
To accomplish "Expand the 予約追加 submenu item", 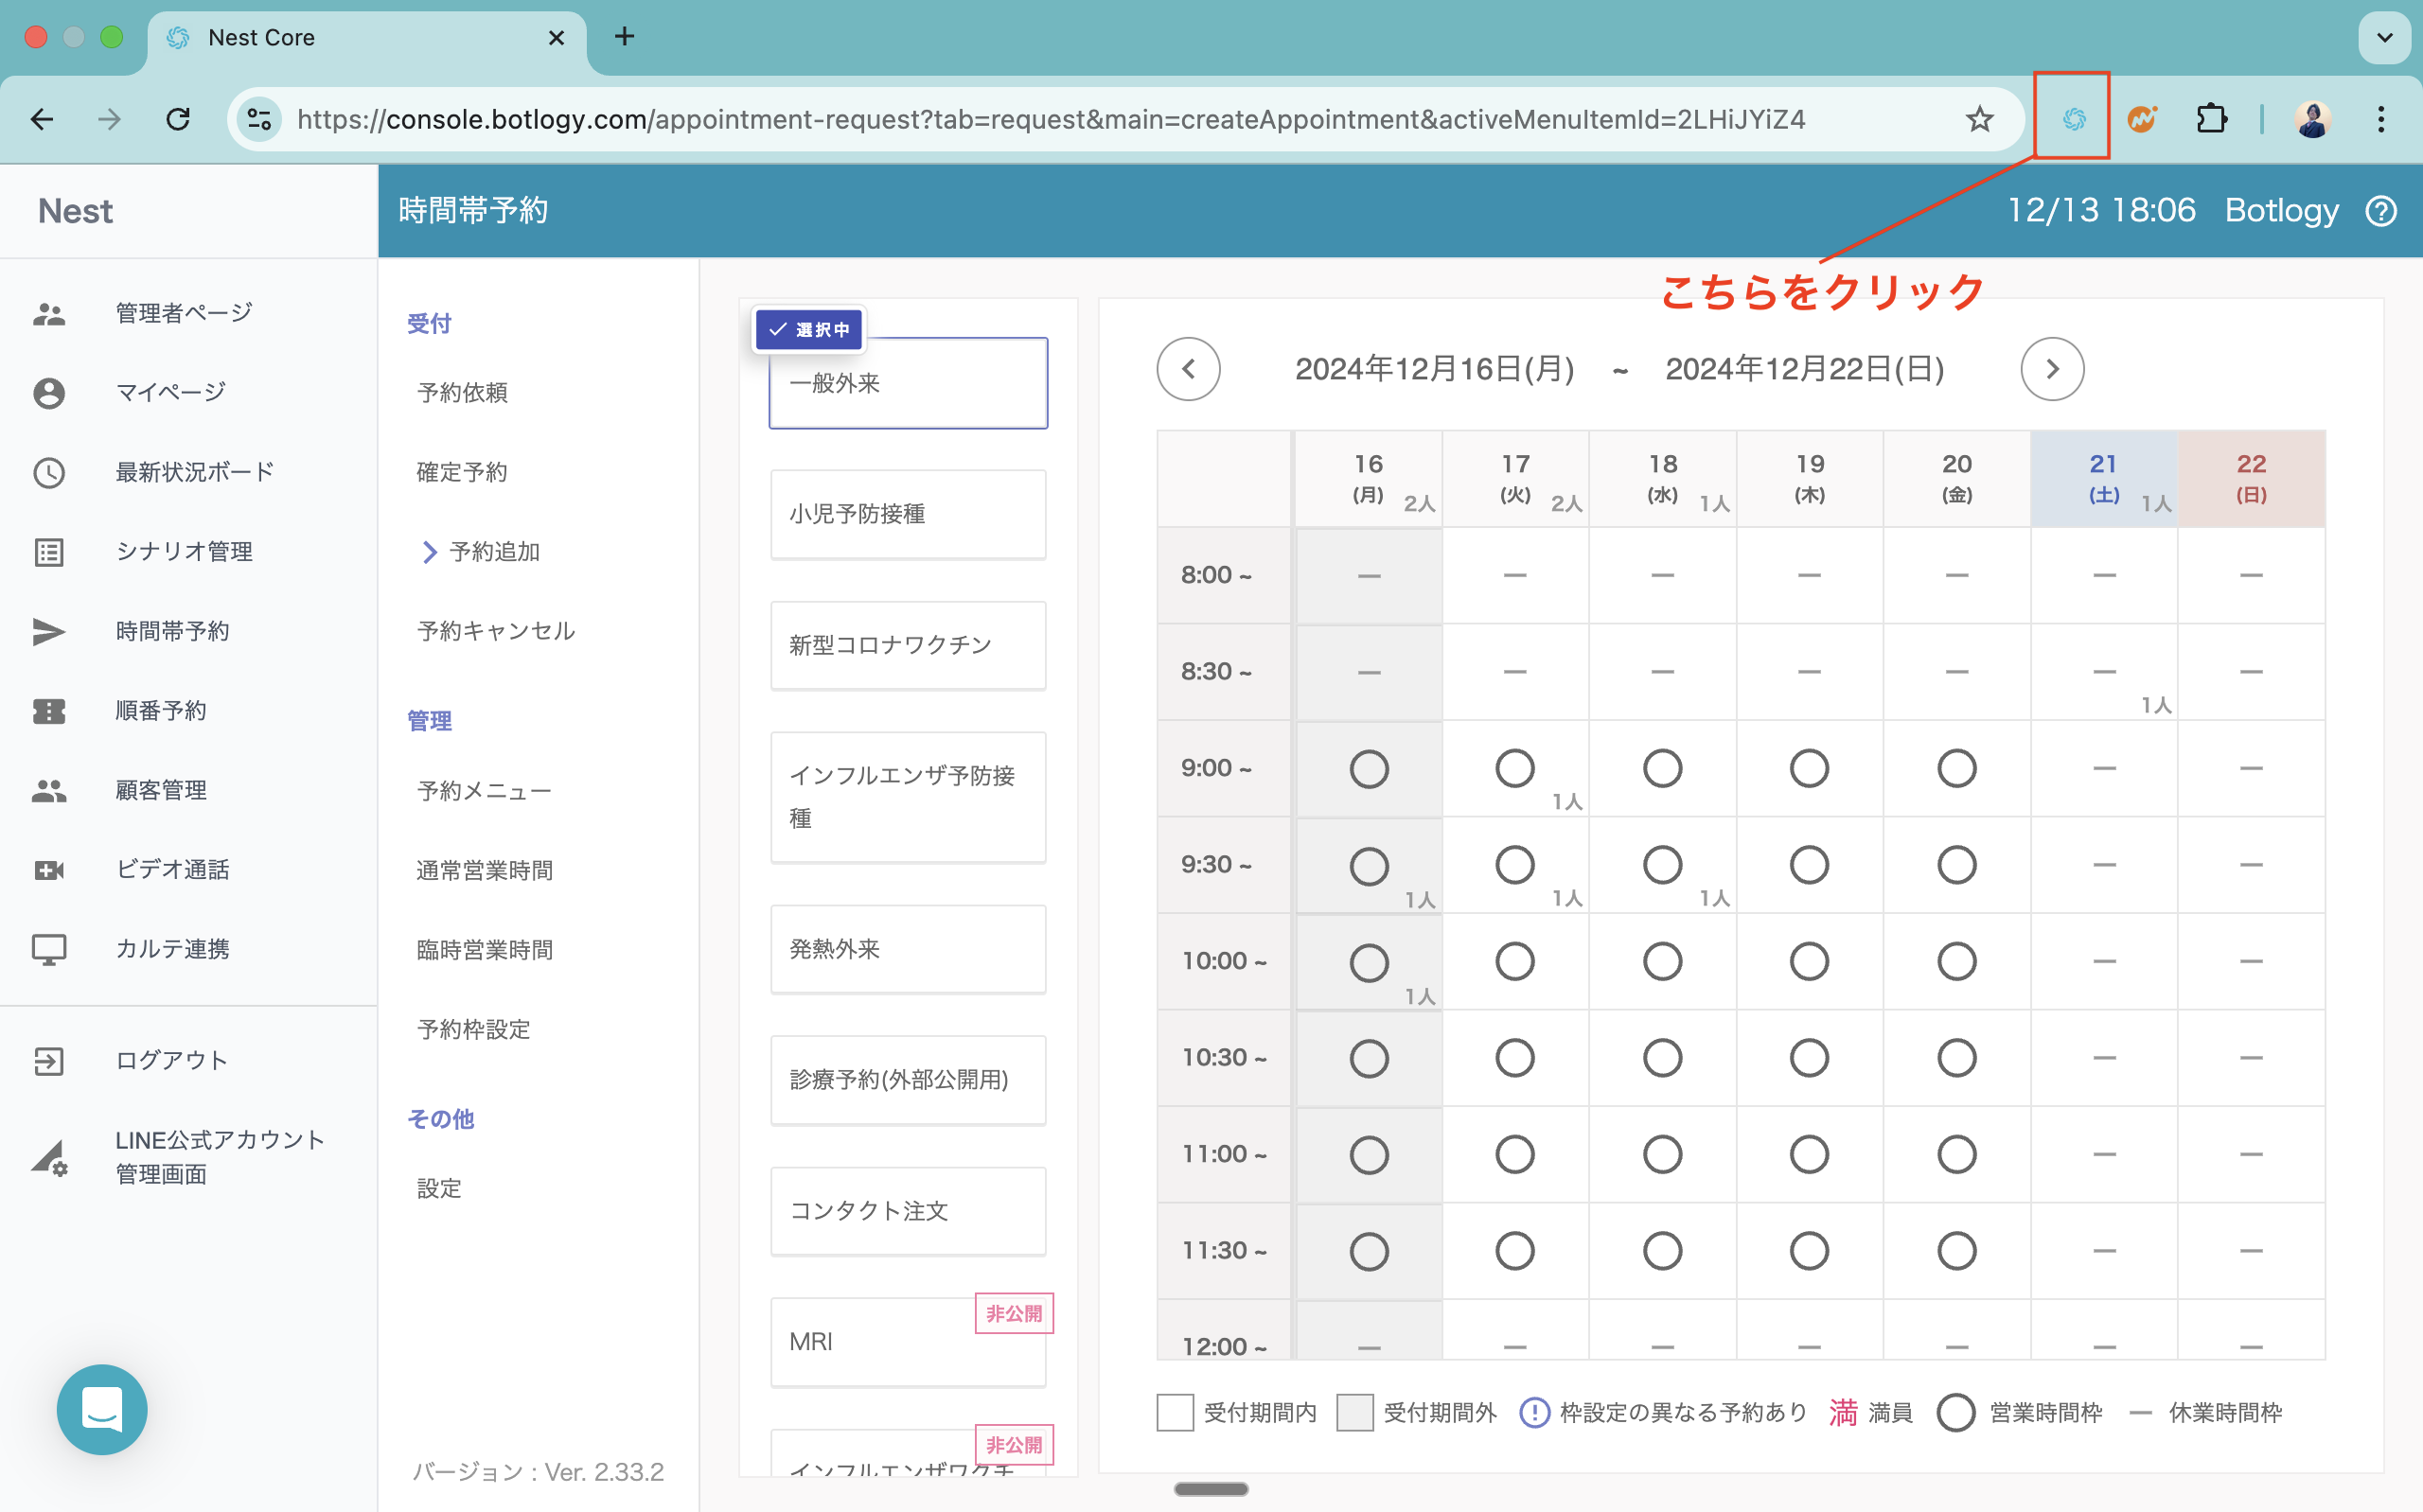I will point(494,551).
